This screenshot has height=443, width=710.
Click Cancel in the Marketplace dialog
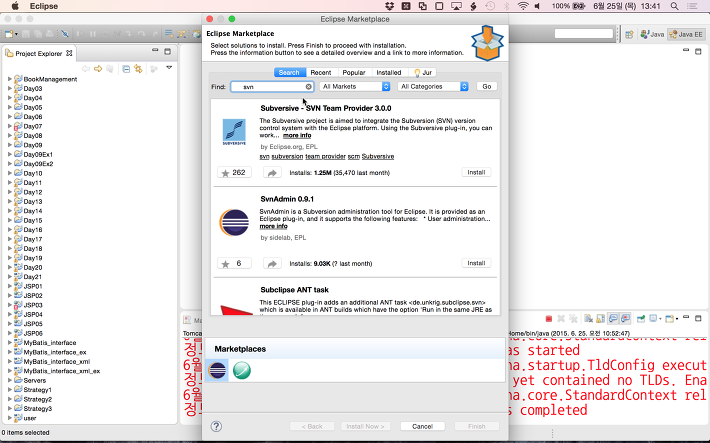coord(422,426)
